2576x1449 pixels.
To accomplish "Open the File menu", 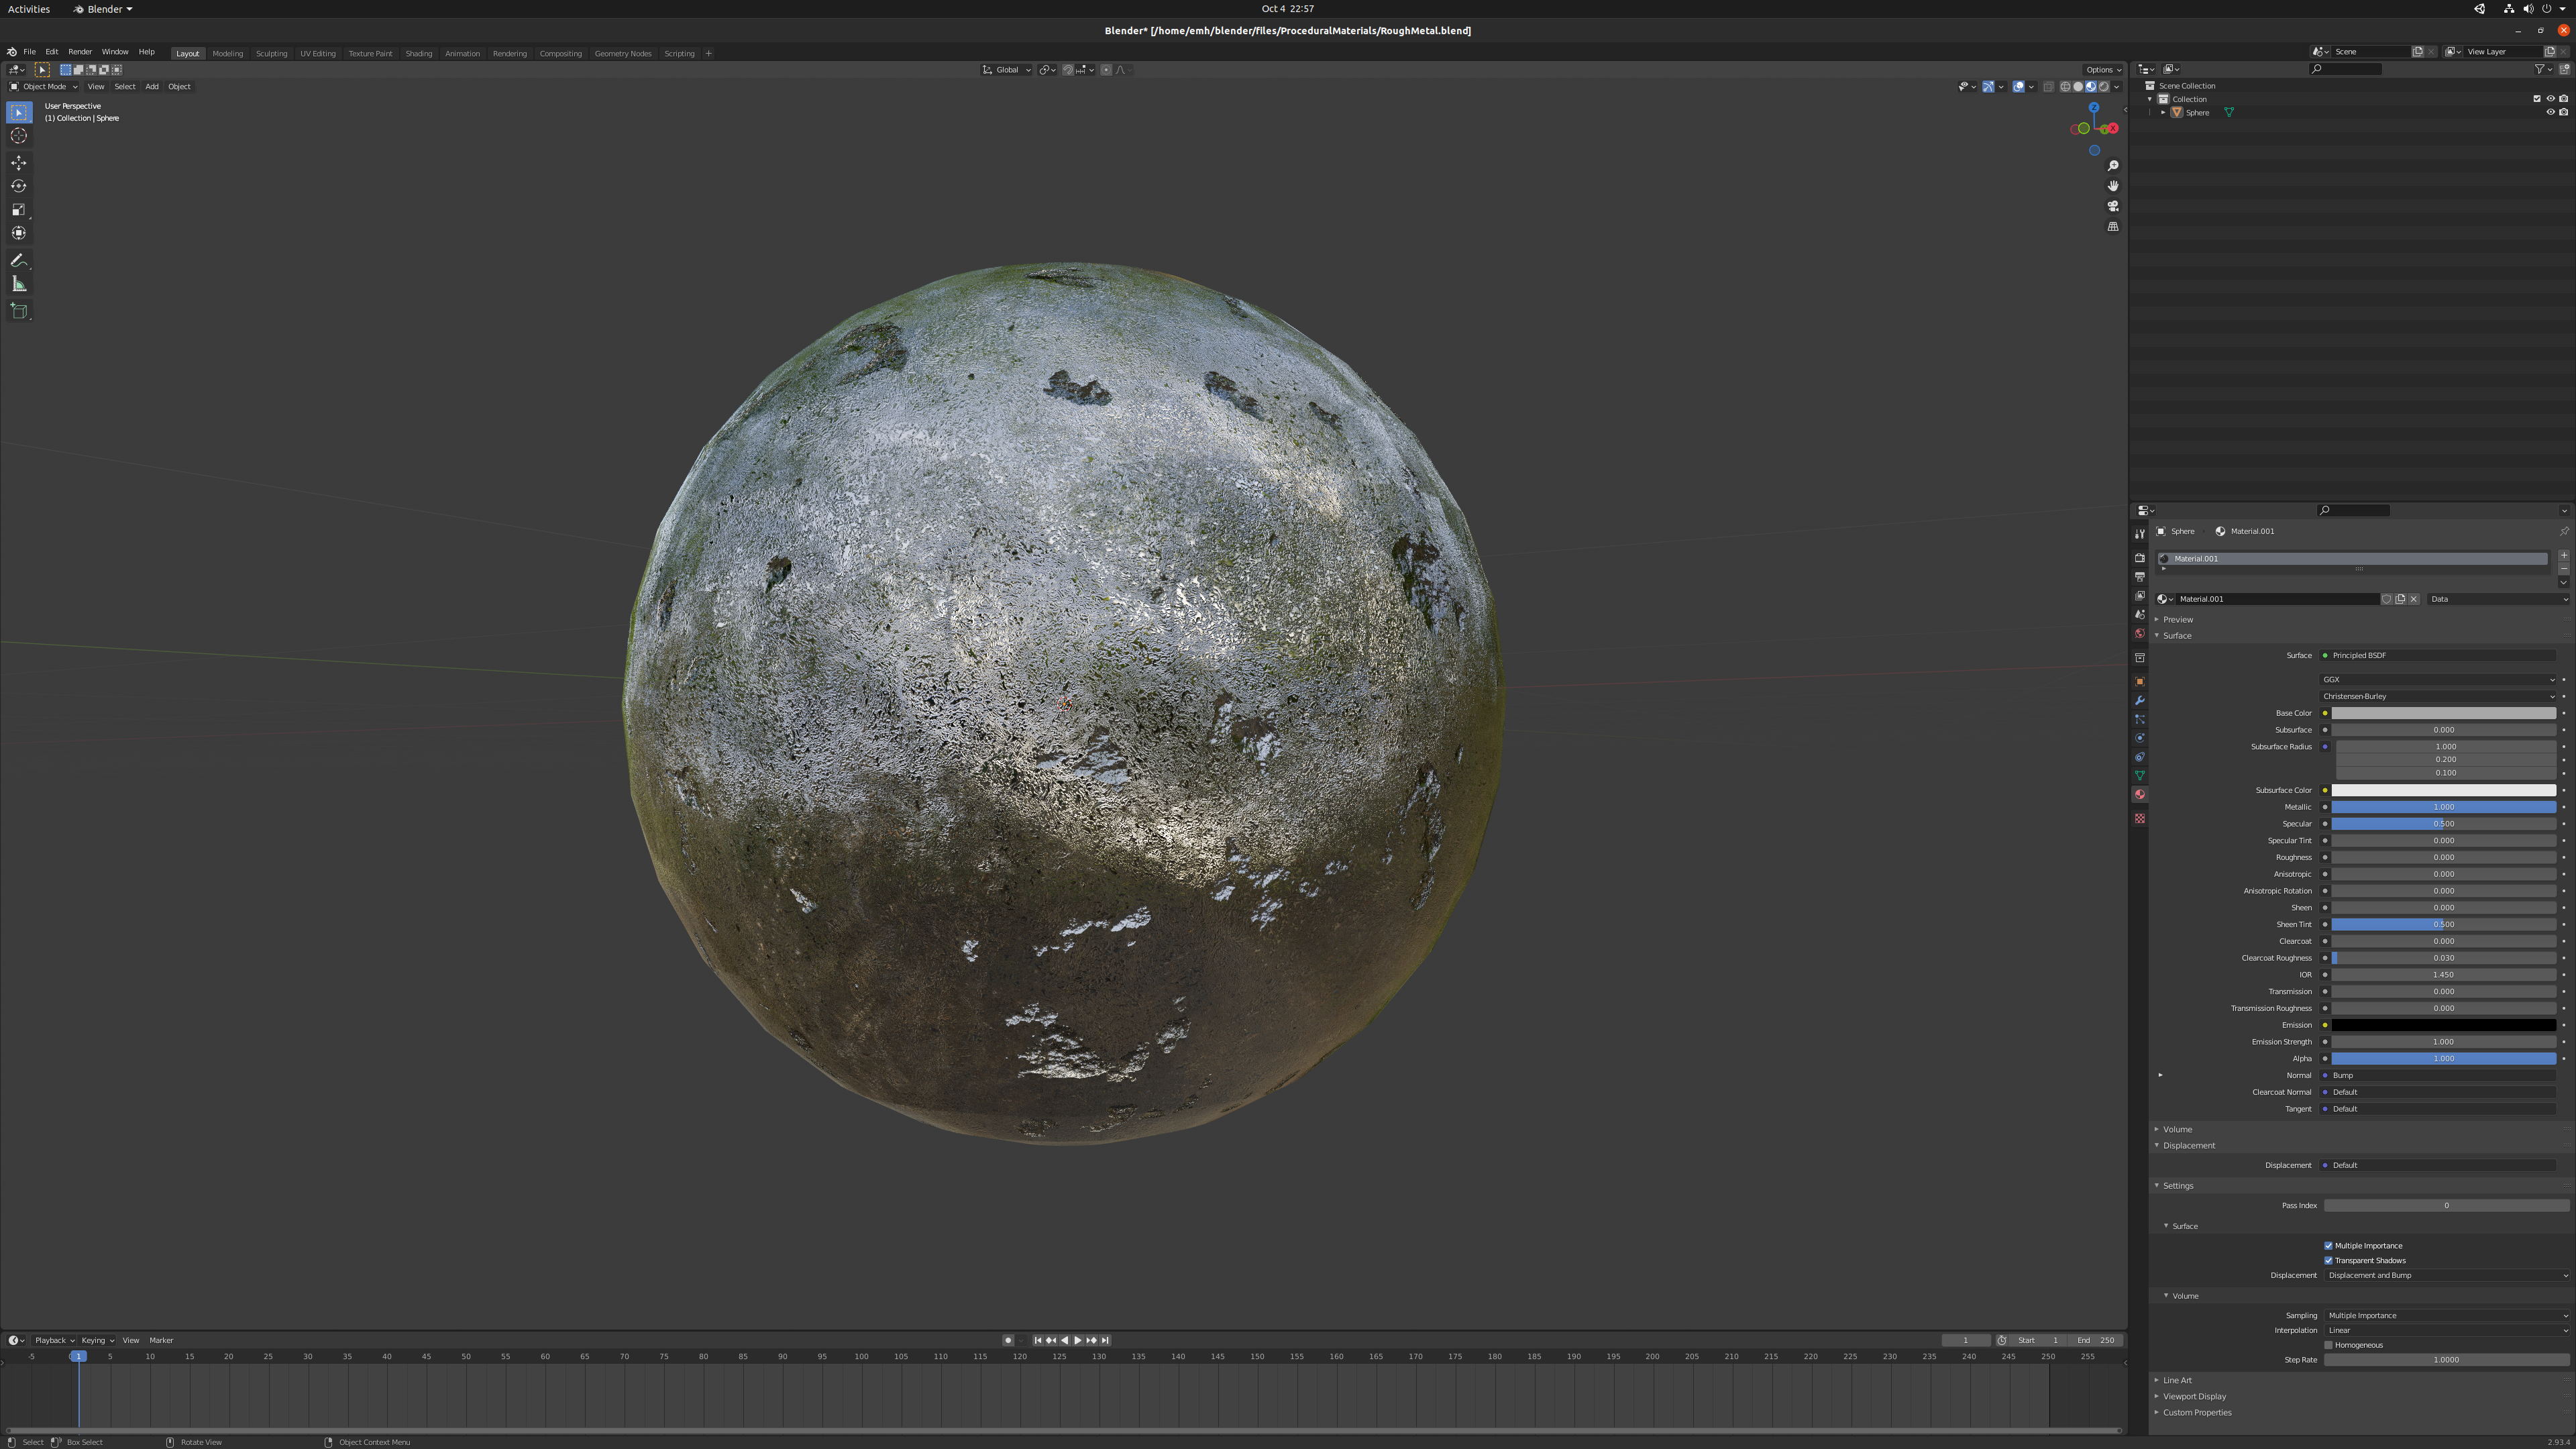I will pyautogui.click(x=30, y=52).
